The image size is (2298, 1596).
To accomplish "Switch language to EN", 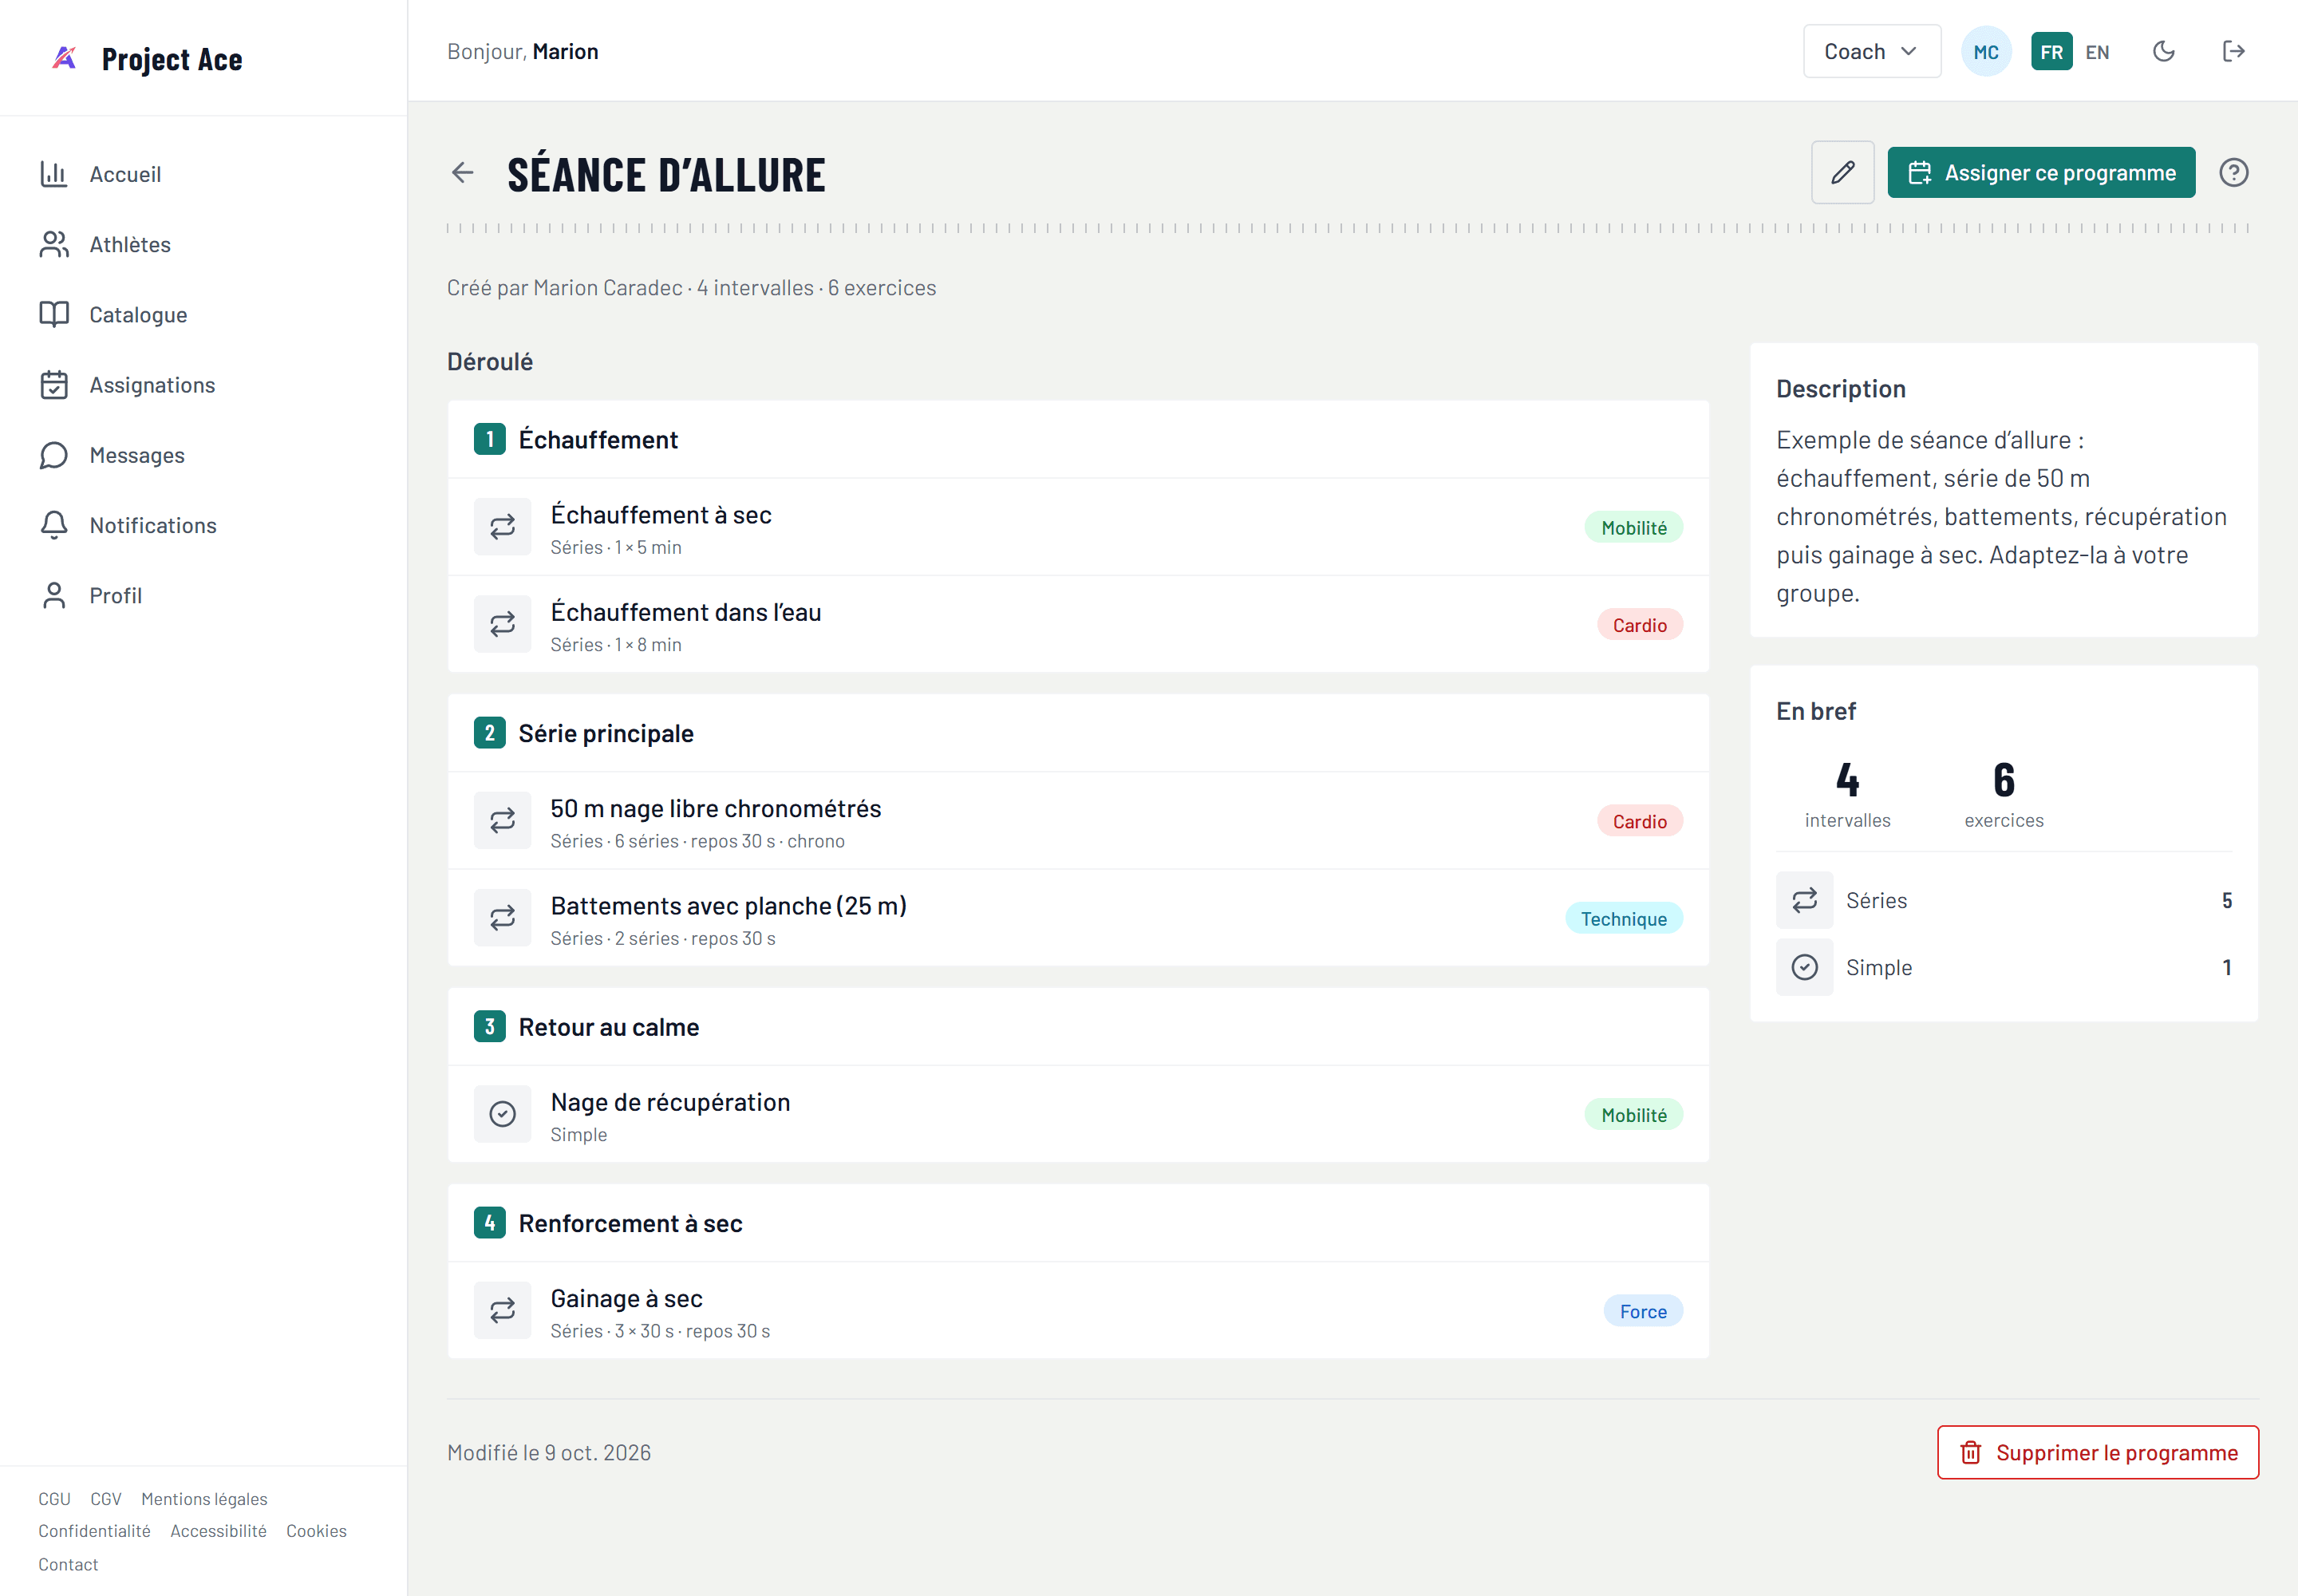I will (x=2097, y=51).
